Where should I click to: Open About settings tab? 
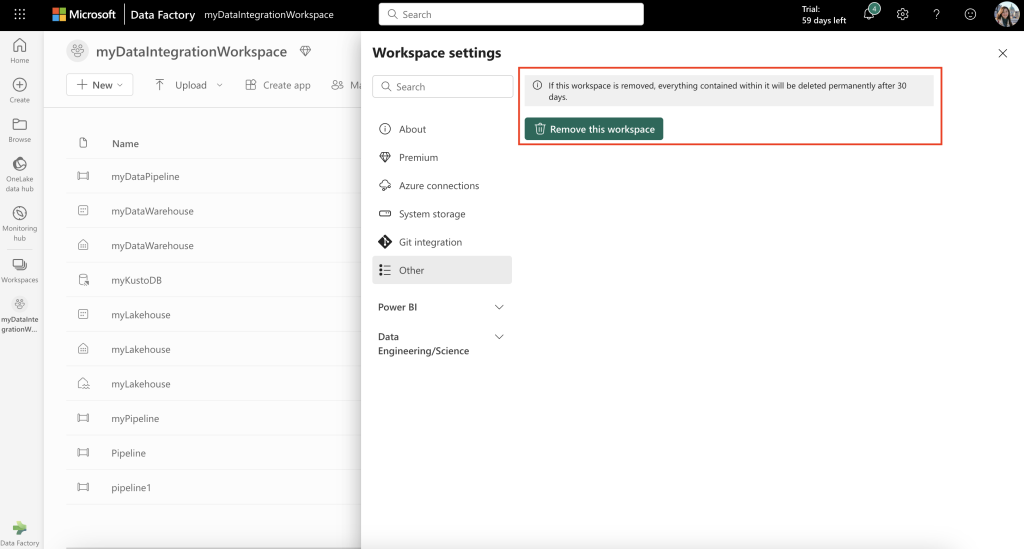(442, 129)
